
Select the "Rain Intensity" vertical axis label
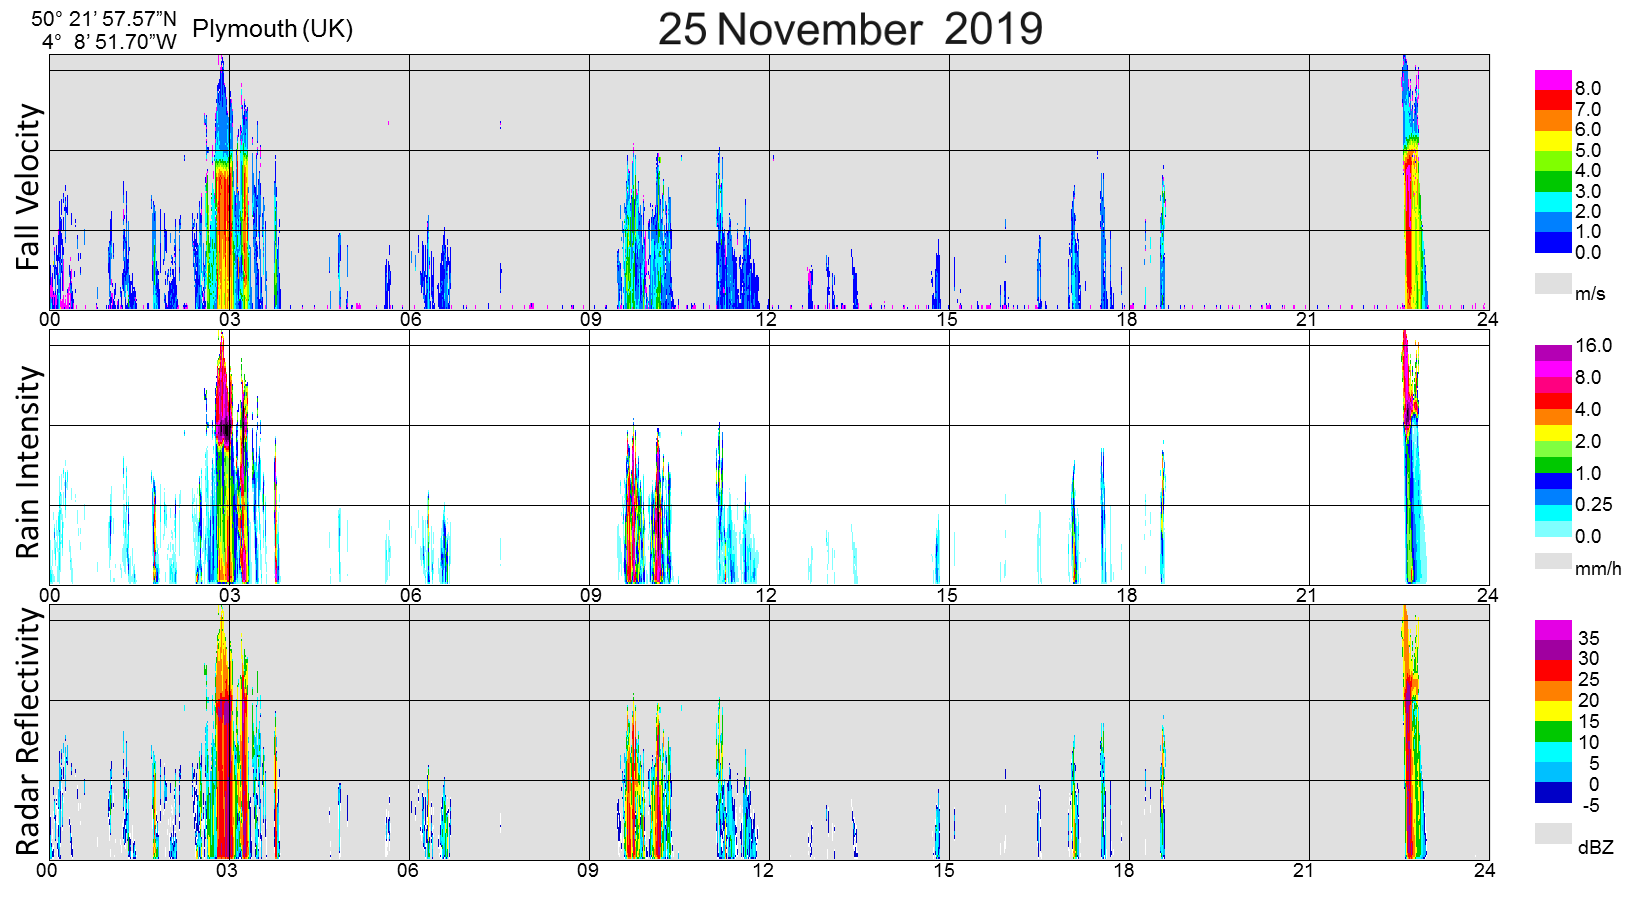pos(29,462)
